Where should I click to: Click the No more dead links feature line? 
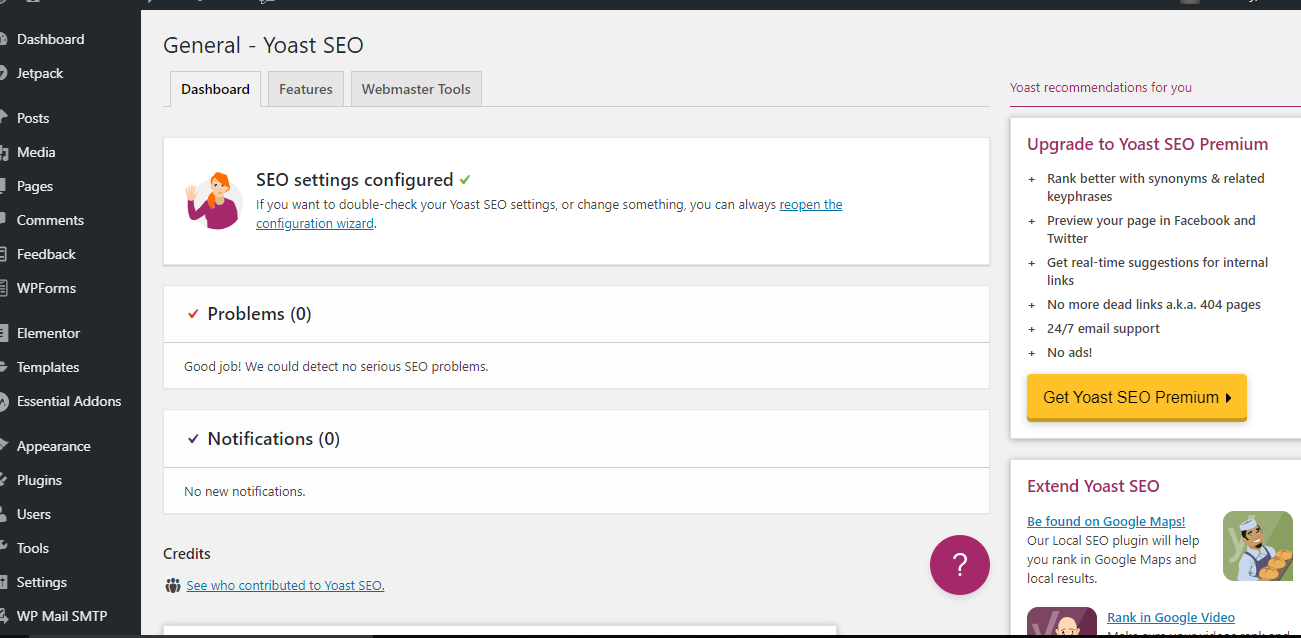[1154, 304]
